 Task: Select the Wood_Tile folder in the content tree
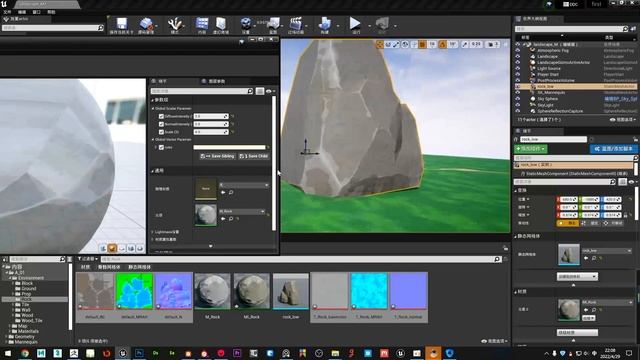click(32, 321)
